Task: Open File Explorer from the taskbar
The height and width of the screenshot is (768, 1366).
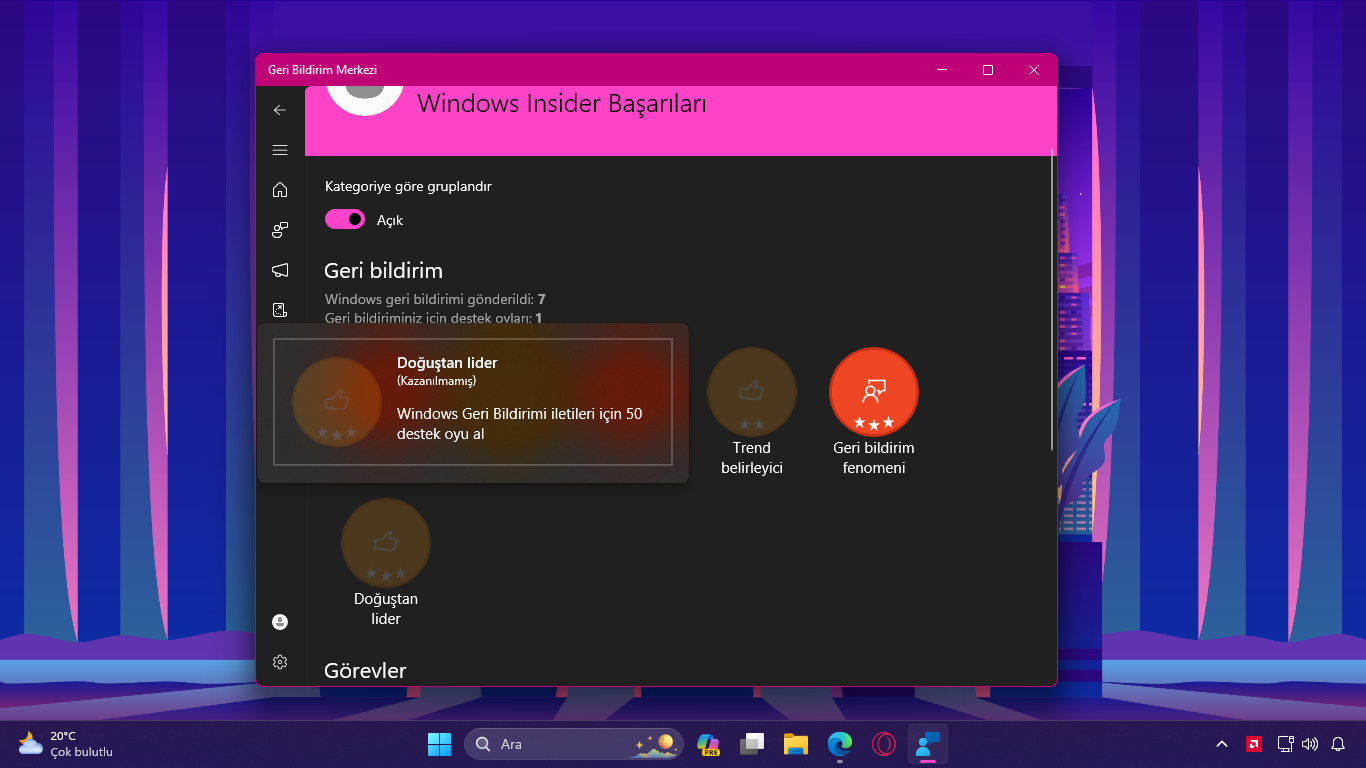Action: [x=796, y=744]
